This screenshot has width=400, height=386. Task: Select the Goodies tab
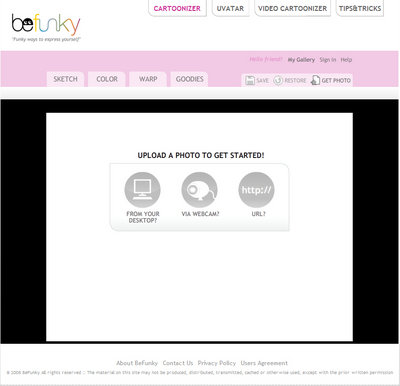[x=190, y=79]
